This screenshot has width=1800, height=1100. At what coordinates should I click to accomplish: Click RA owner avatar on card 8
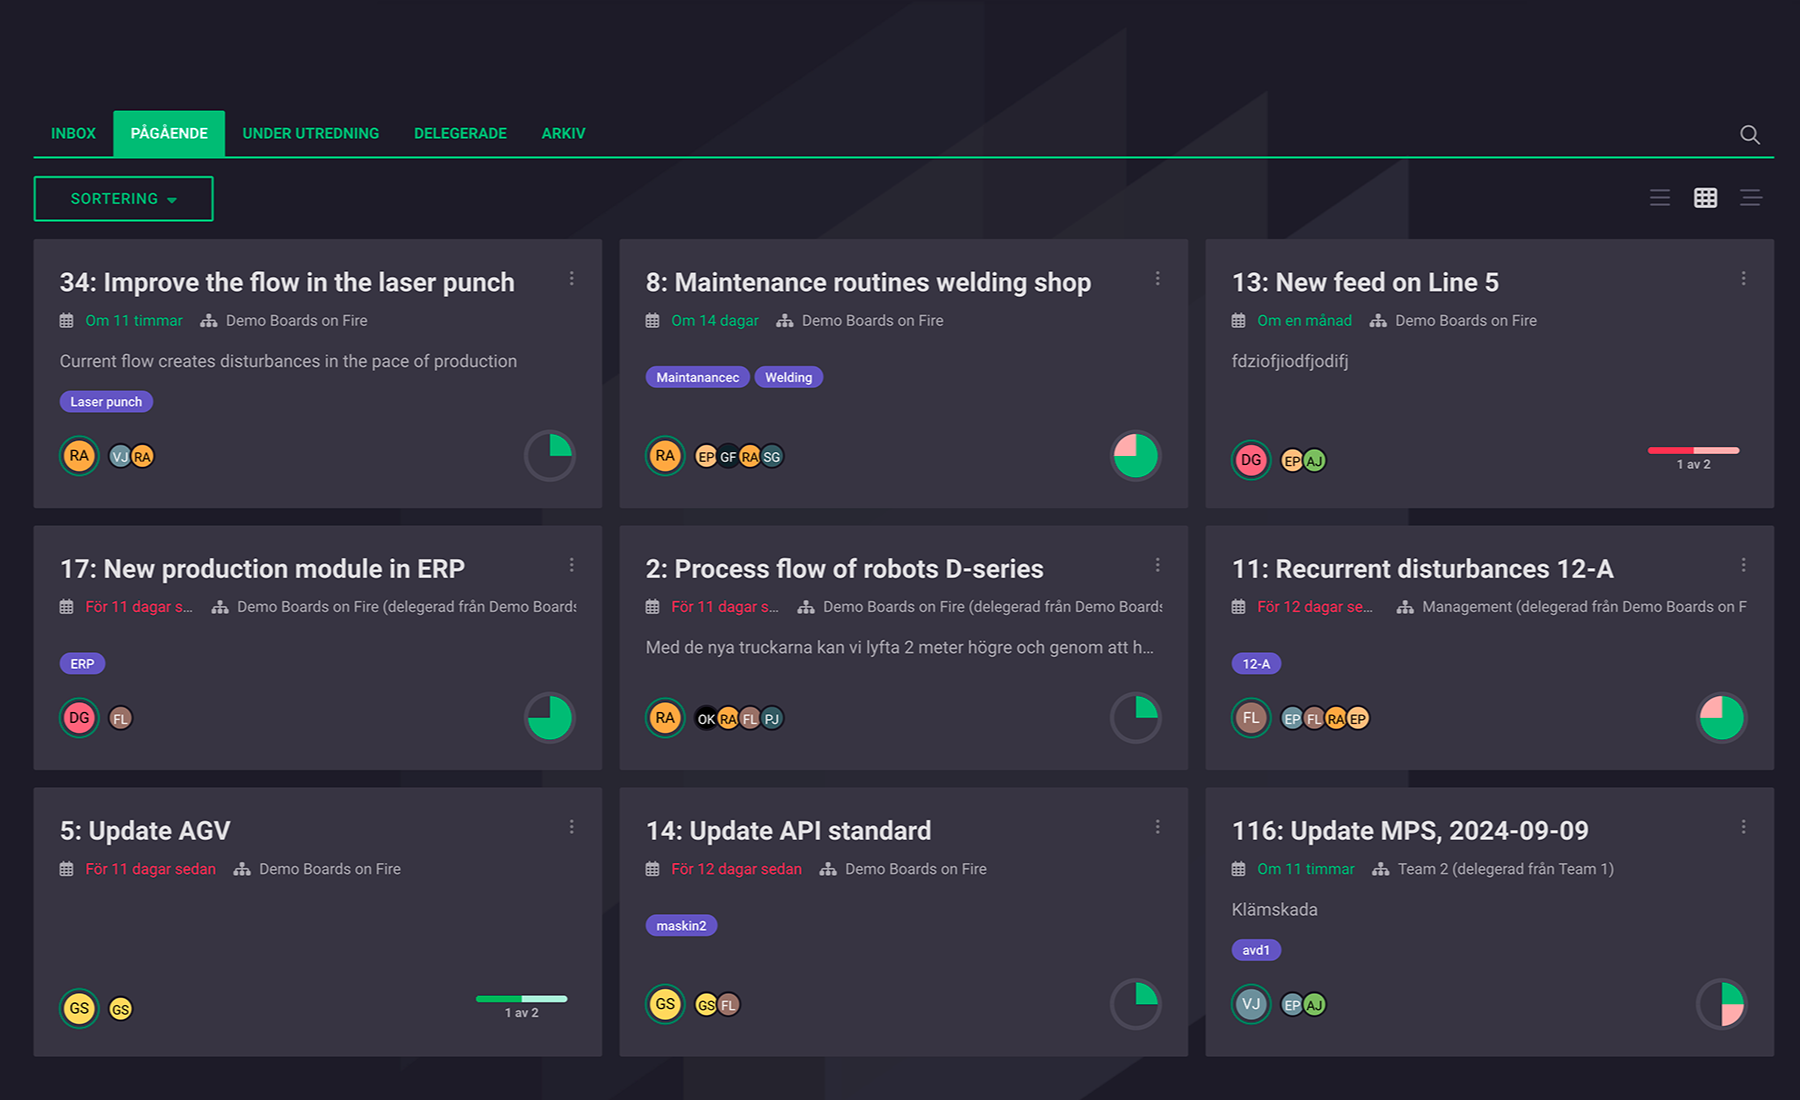[665, 456]
